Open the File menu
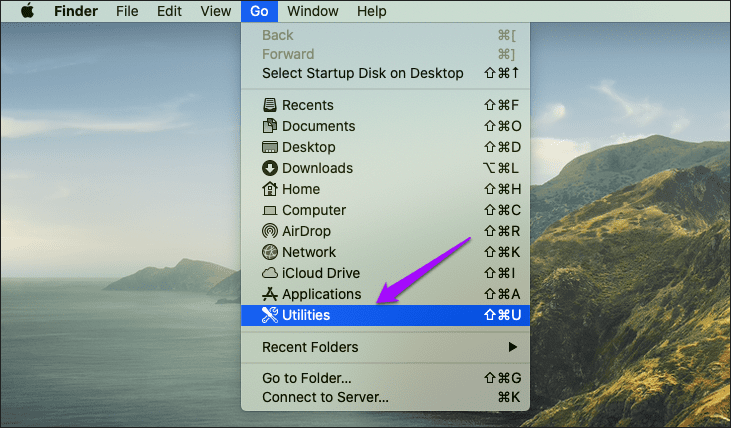 (x=127, y=11)
